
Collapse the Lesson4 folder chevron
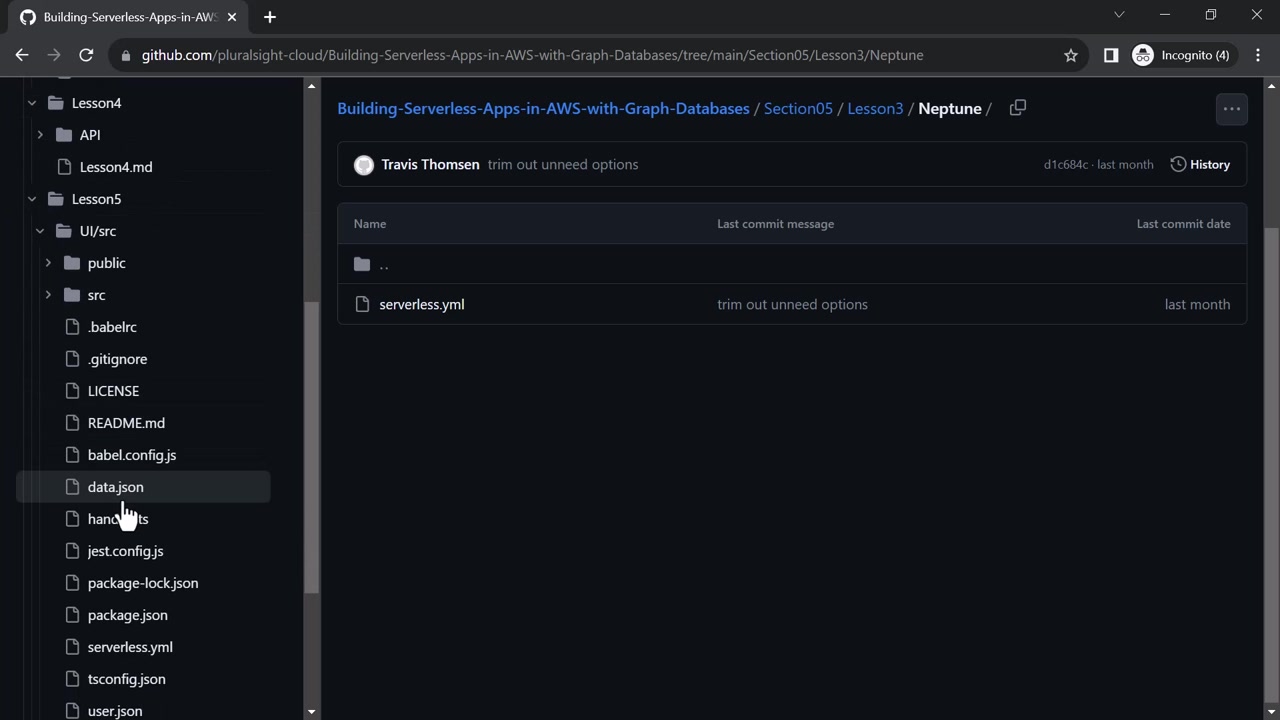coord(32,103)
